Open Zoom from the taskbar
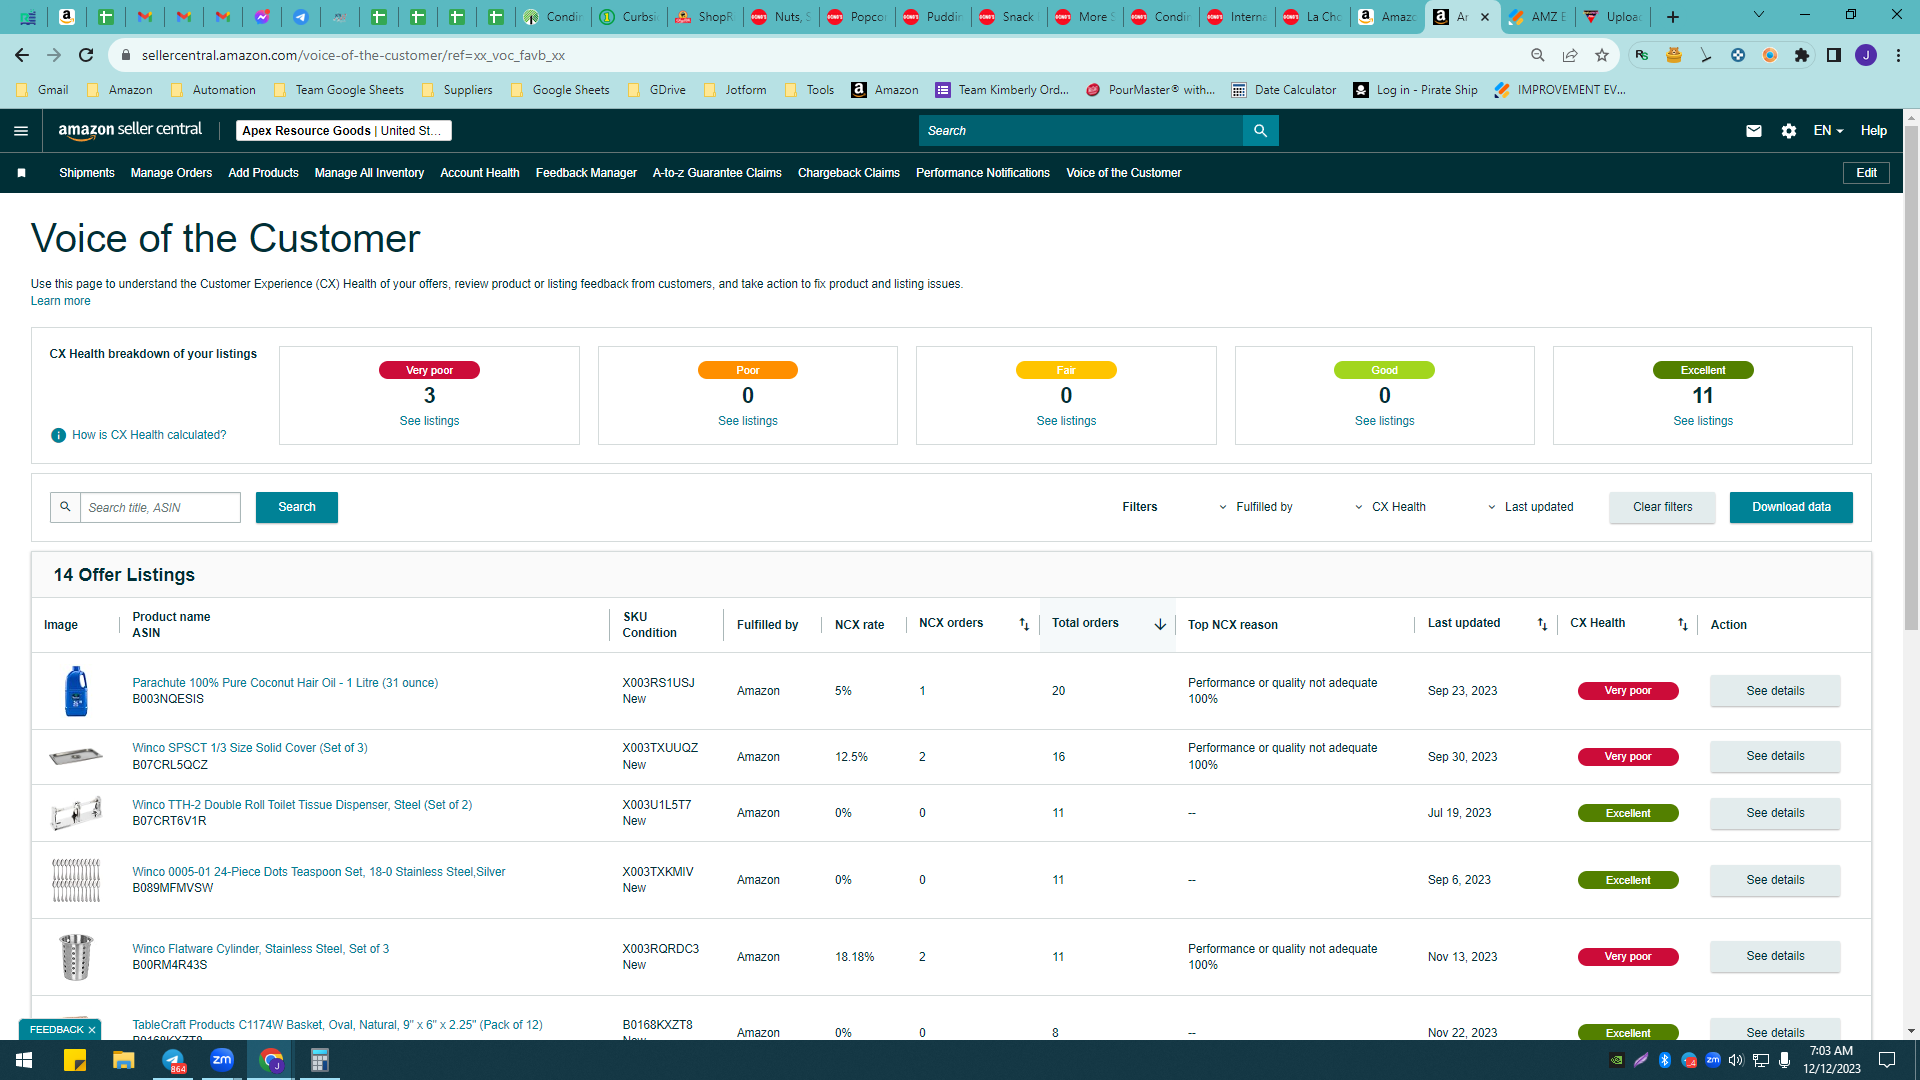This screenshot has height=1080, width=1920. (222, 1060)
